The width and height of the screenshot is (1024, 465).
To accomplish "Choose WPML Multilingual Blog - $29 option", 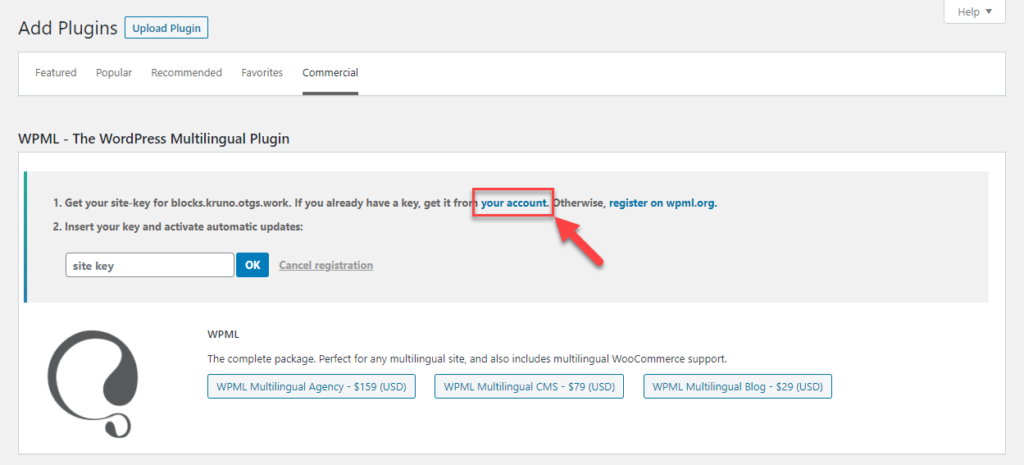I will 737,387.
